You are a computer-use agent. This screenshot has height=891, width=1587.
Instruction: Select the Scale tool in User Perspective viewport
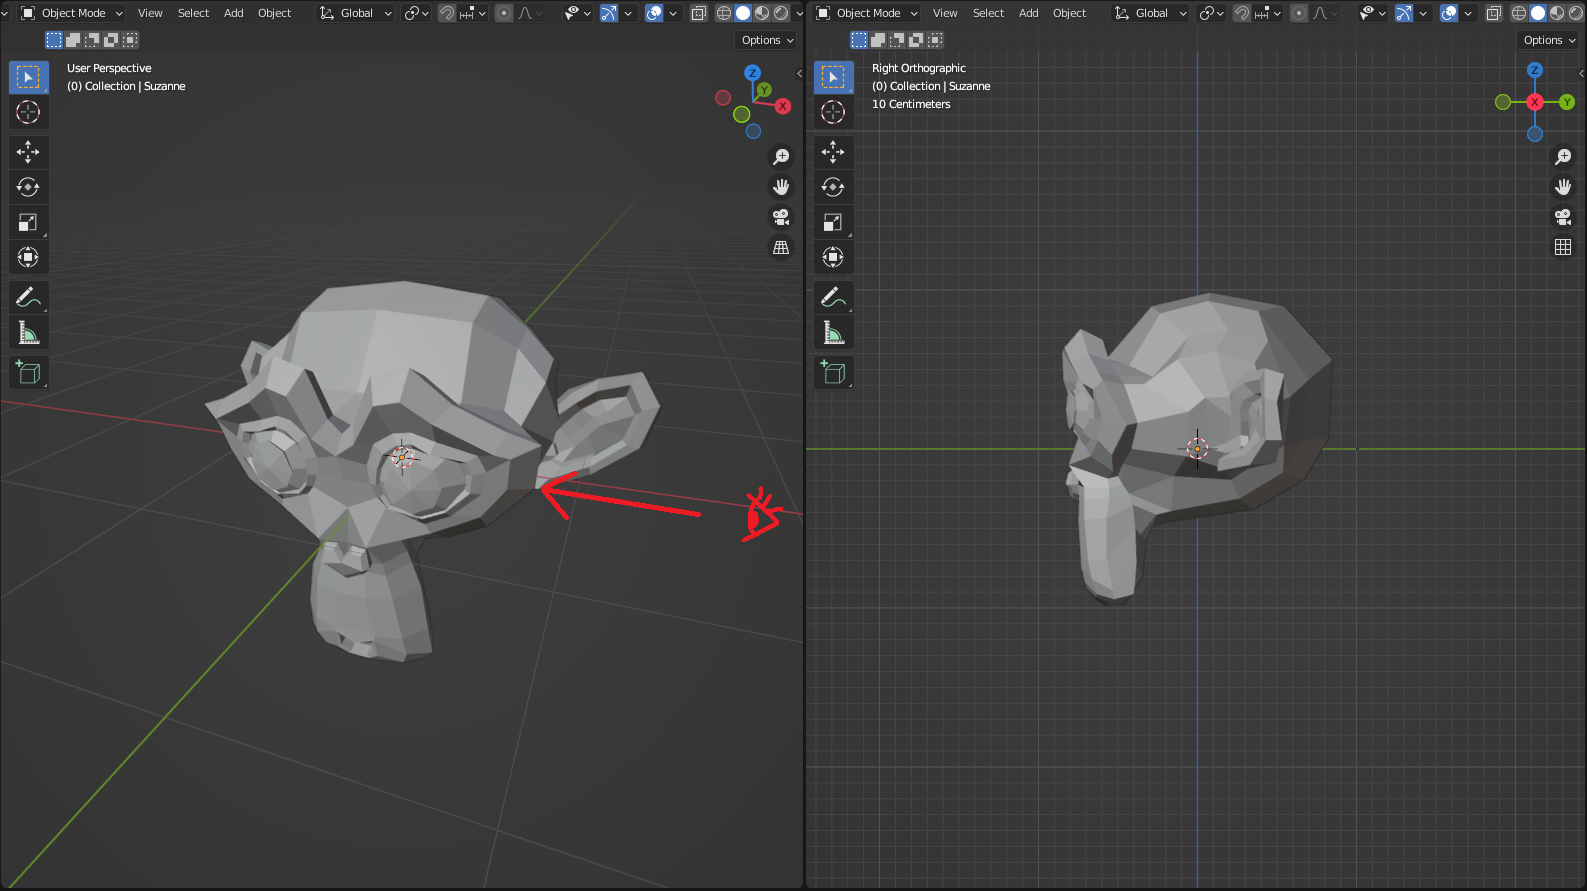tap(28, 222)
